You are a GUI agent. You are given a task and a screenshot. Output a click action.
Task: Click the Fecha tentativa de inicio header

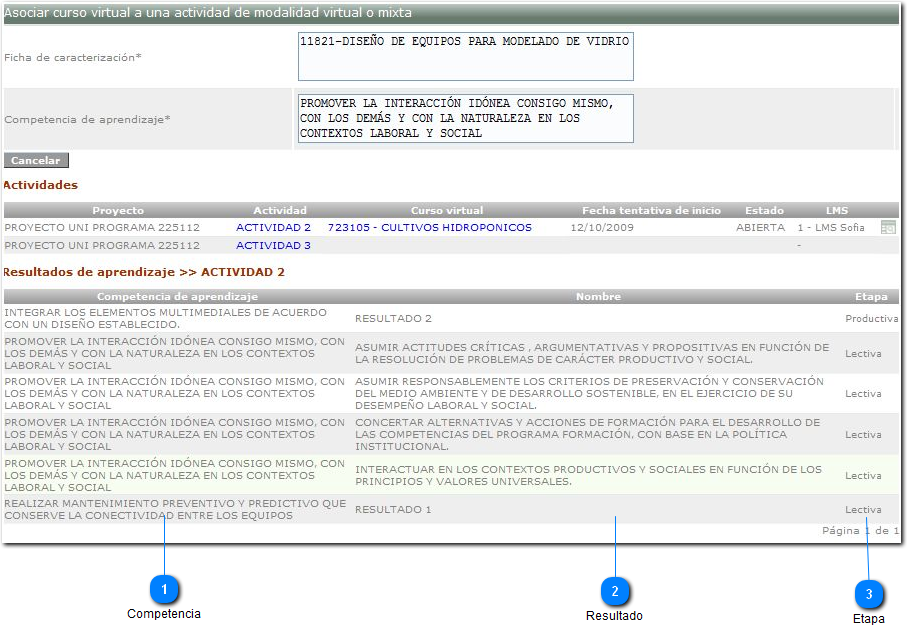coord(651,210)
